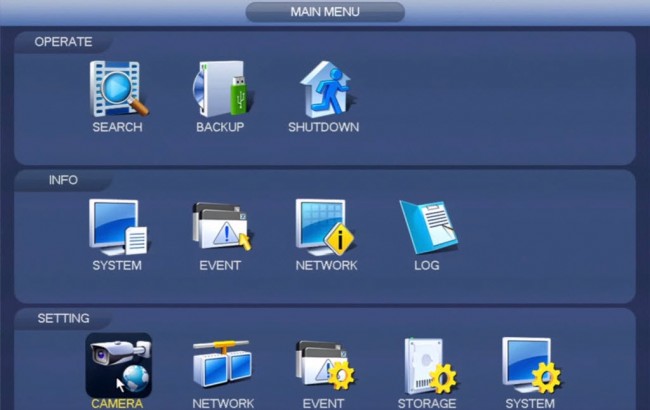The width and height of the screenshot is (650, 410).
Task: Open the Backup icon with USB drive
Action: point(223,89)
